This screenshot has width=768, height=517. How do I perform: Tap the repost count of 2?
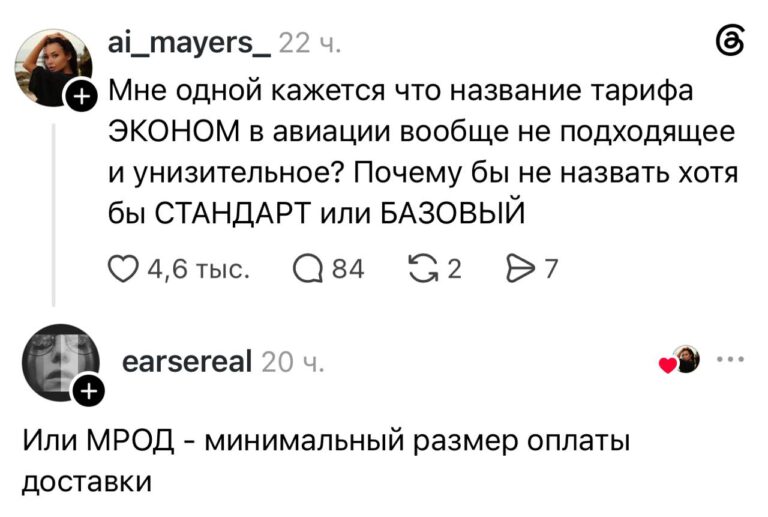coord(455,269)
